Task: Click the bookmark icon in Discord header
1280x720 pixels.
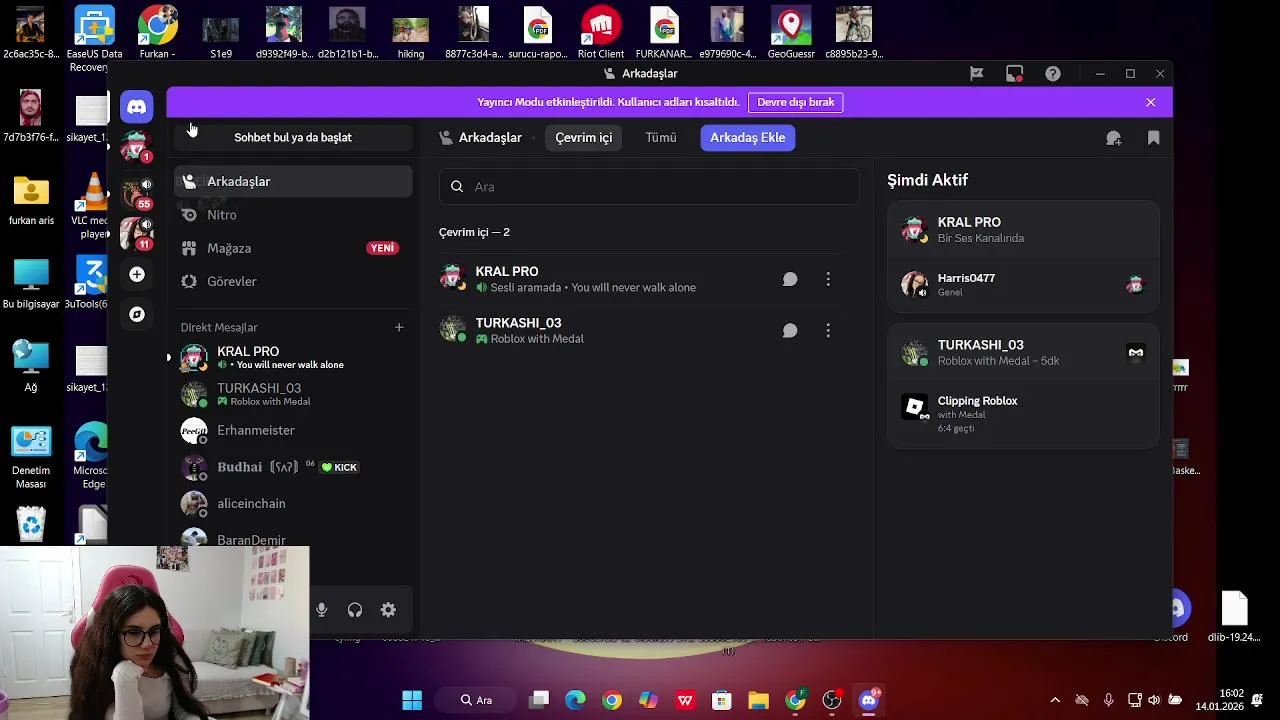Action: tap(1153, 138)
